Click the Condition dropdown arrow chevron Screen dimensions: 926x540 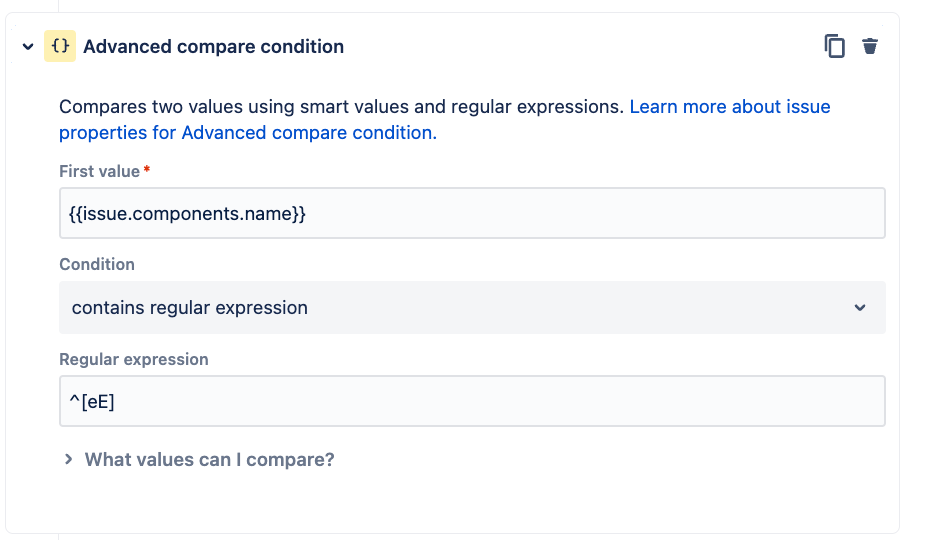[x=860, y=308]
